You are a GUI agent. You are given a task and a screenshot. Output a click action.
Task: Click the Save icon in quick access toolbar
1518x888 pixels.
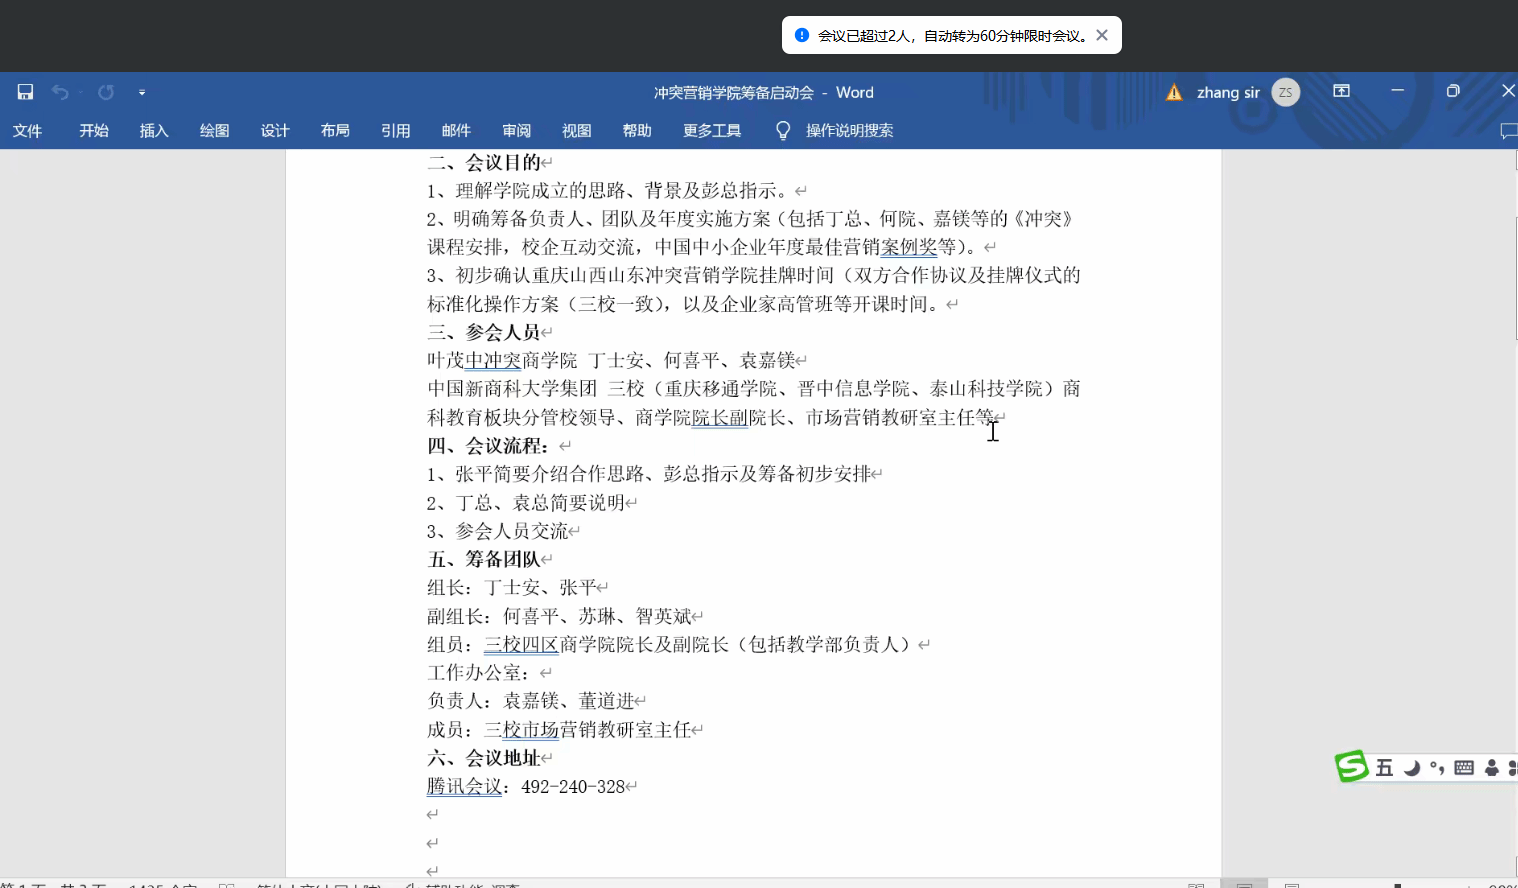pos(26,92)
